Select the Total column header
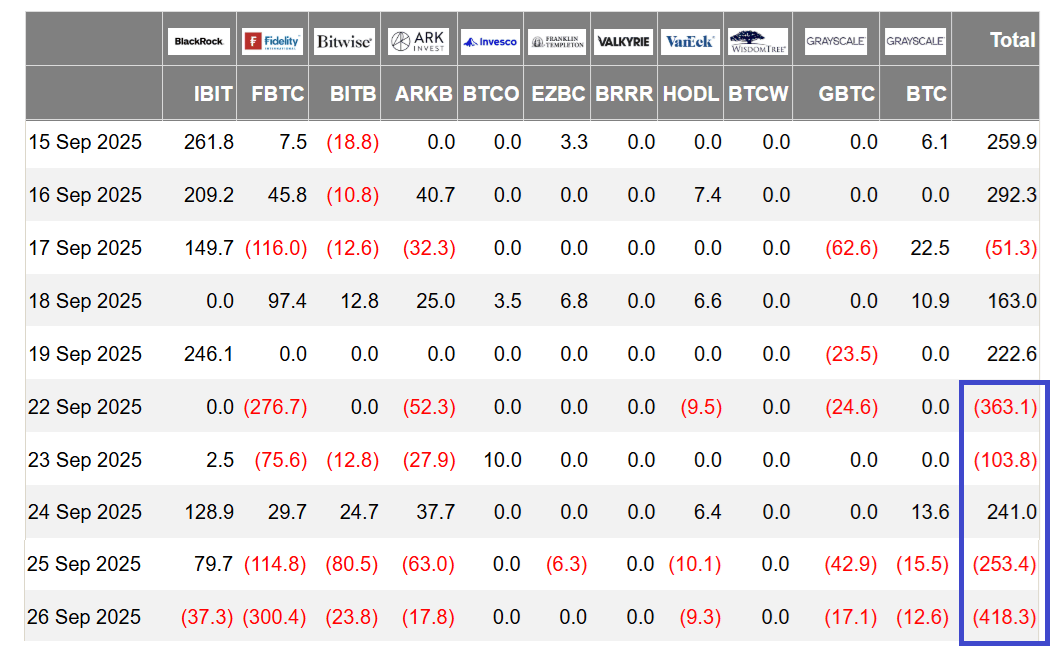 coord(1012,40)
